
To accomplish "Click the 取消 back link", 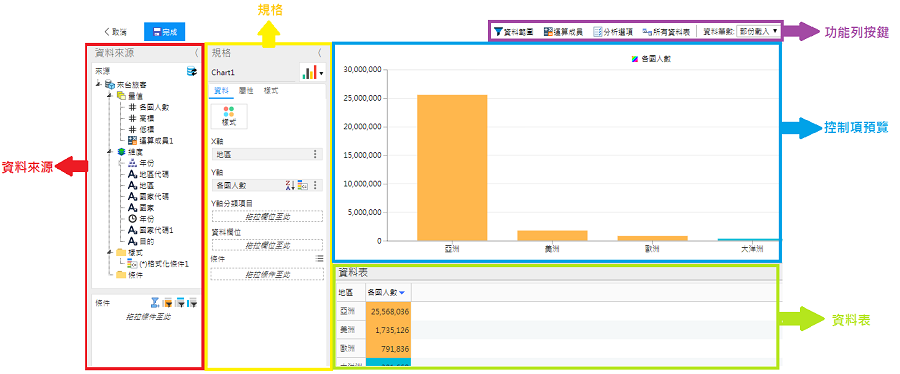I will (115, 32).
